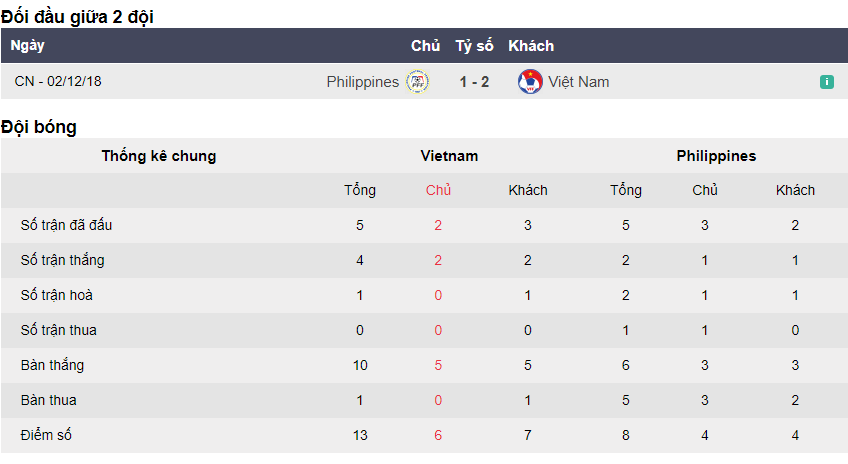Screen dimensions: 848x464
Task: Select the match date CN - 02/12/18
Action: [x=58, y=82]
